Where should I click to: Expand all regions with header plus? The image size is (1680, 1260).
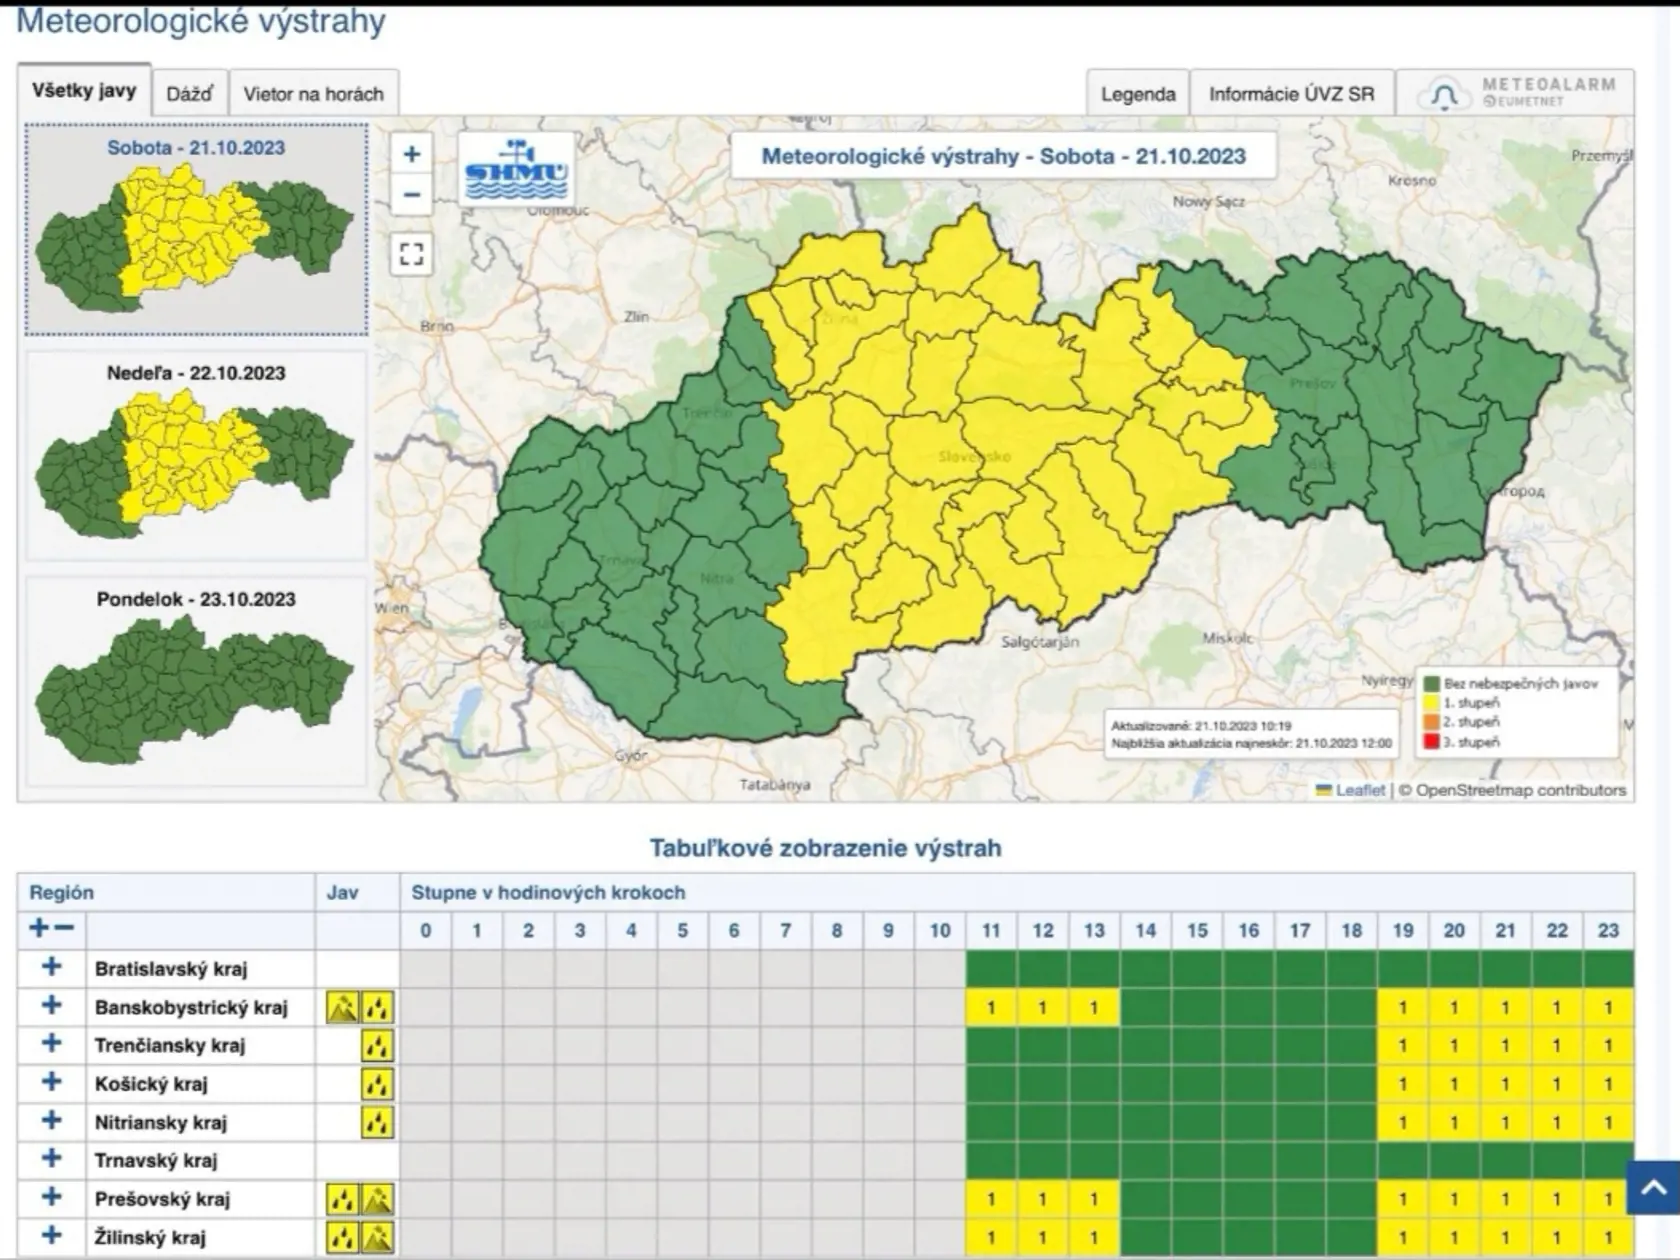coord(39,929)
